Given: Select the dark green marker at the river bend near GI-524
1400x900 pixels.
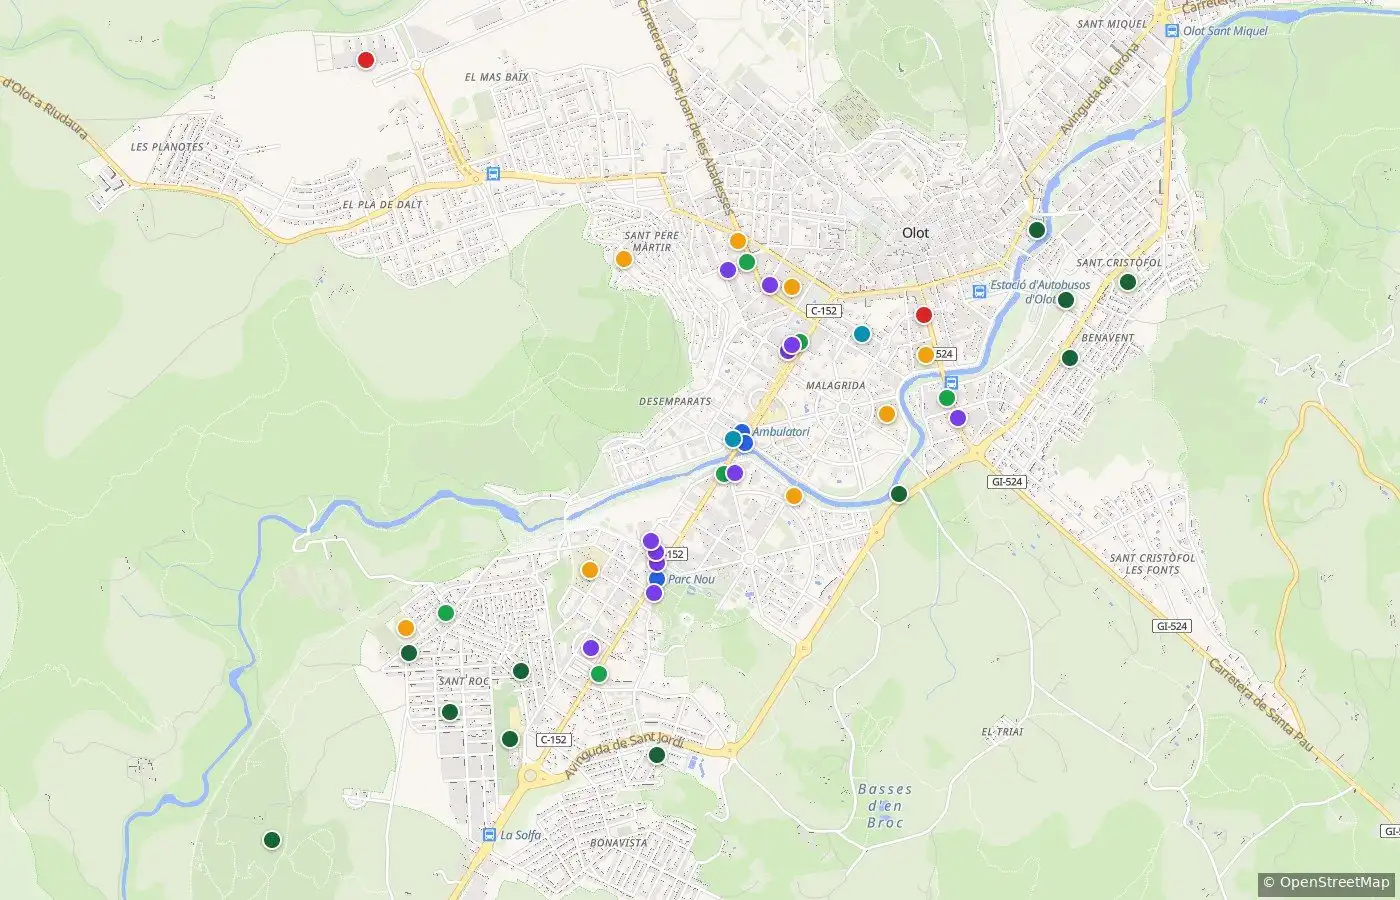Looking at the screenshot, I should (x=899, y=494).
